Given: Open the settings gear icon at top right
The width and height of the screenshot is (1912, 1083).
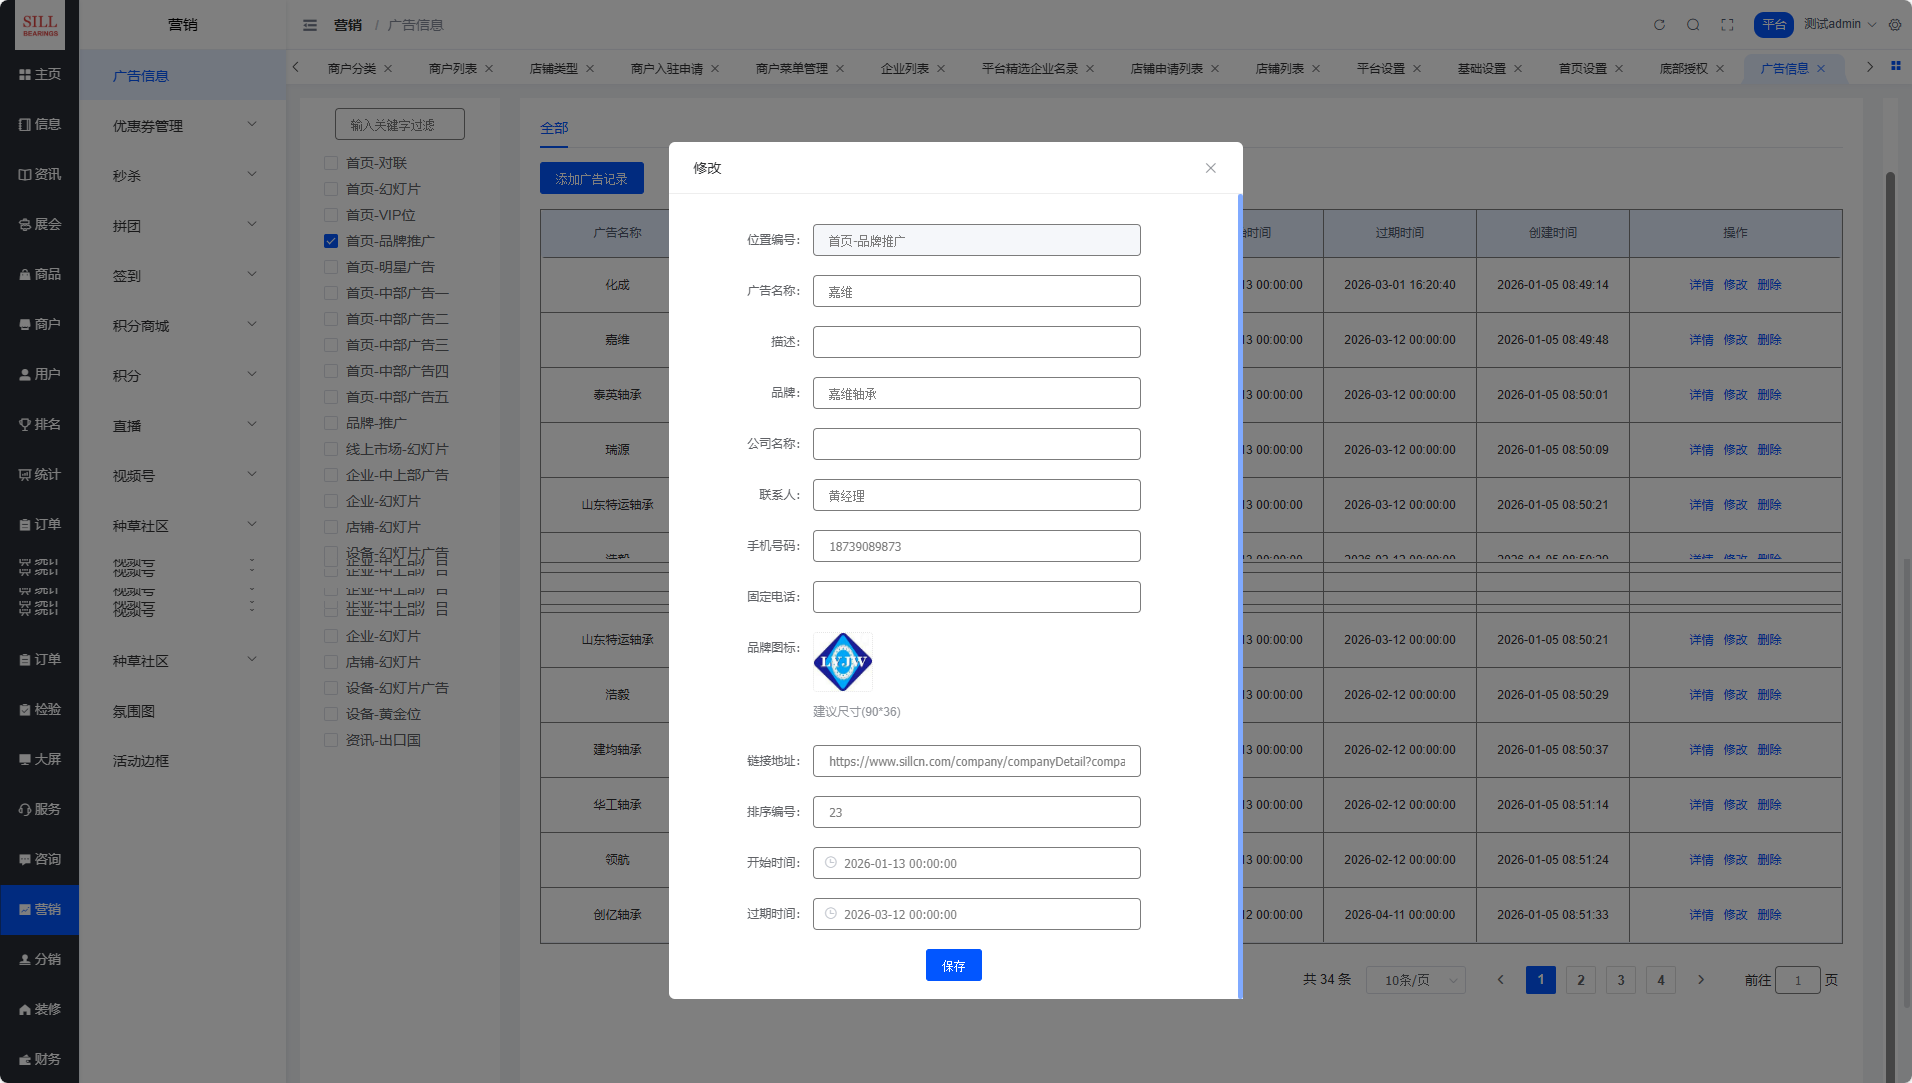Looking at the screenshot, I should (1895, 25).
